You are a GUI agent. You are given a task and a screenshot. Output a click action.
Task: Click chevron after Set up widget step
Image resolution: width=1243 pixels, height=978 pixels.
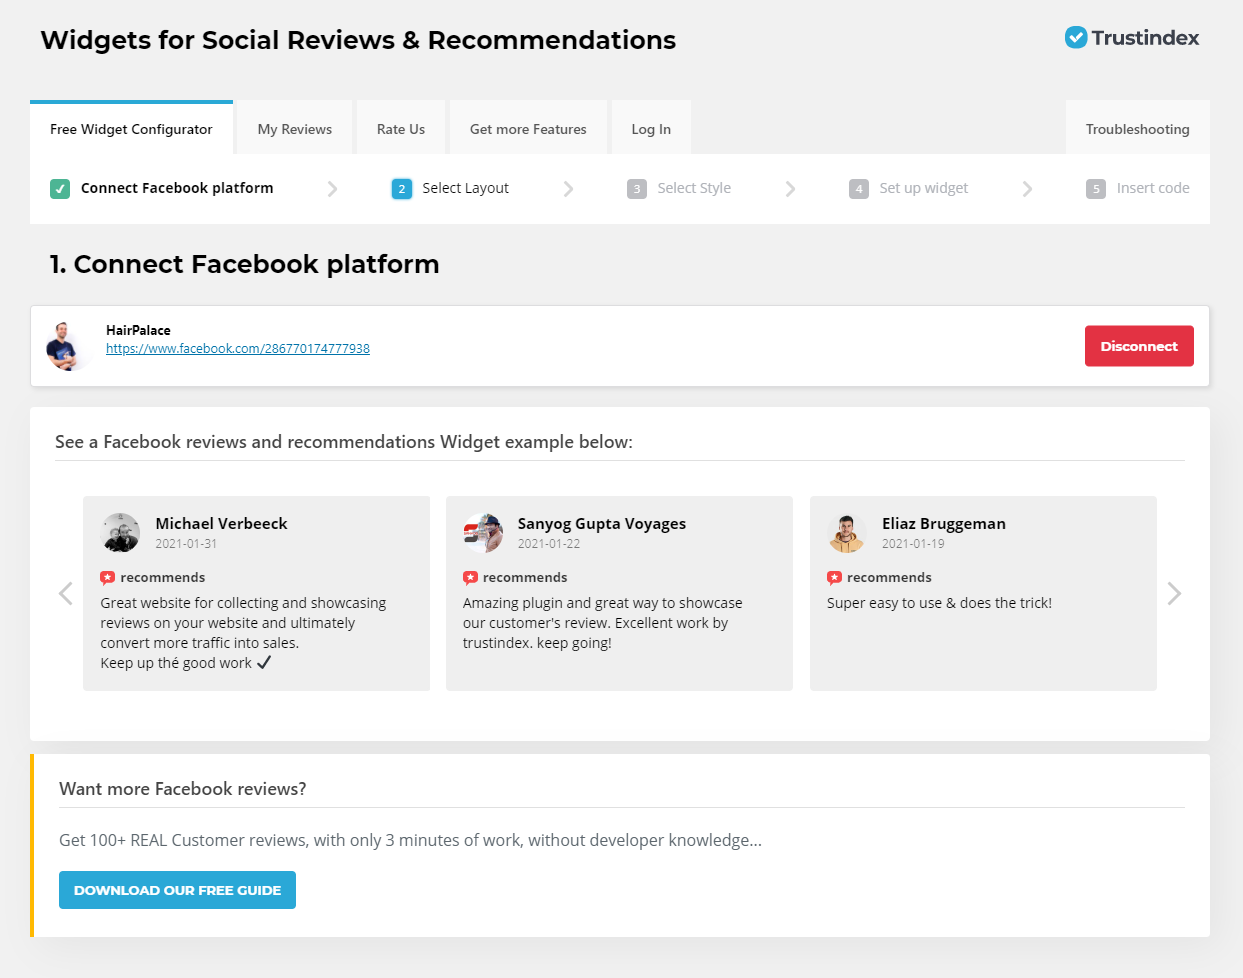(1027, 189)
